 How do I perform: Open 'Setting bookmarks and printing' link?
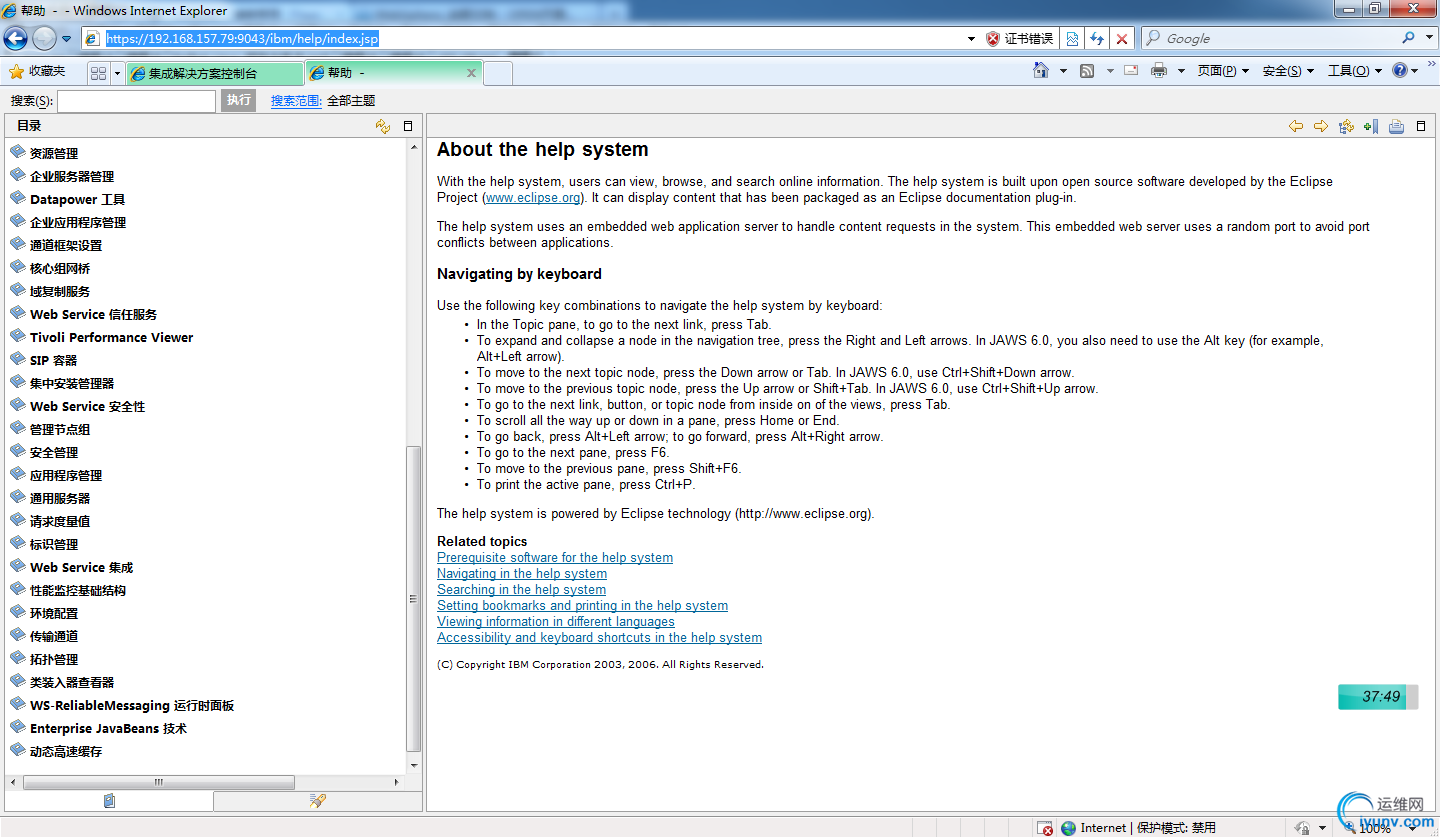click(582, 606)
